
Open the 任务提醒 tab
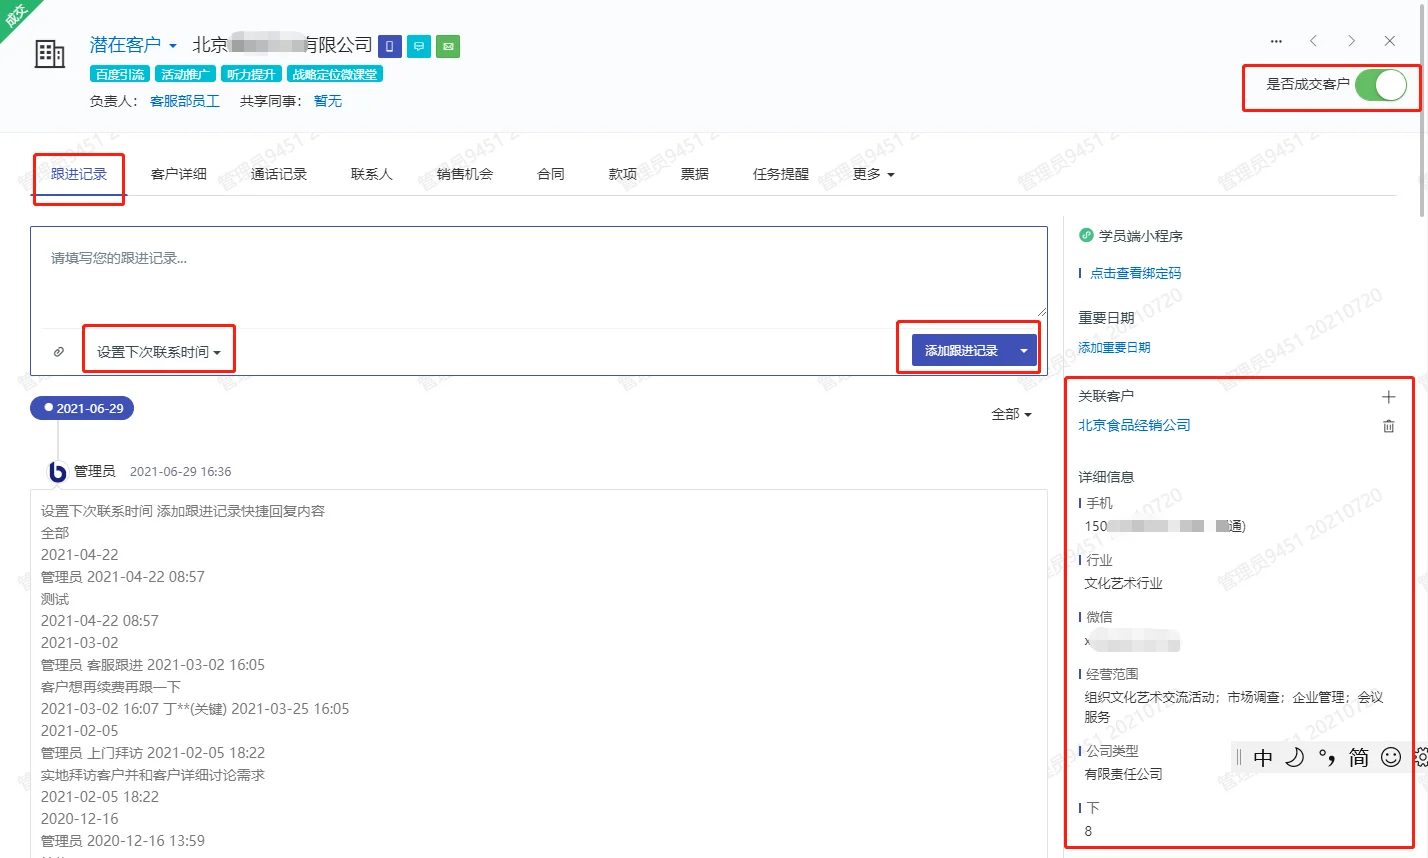781,174
